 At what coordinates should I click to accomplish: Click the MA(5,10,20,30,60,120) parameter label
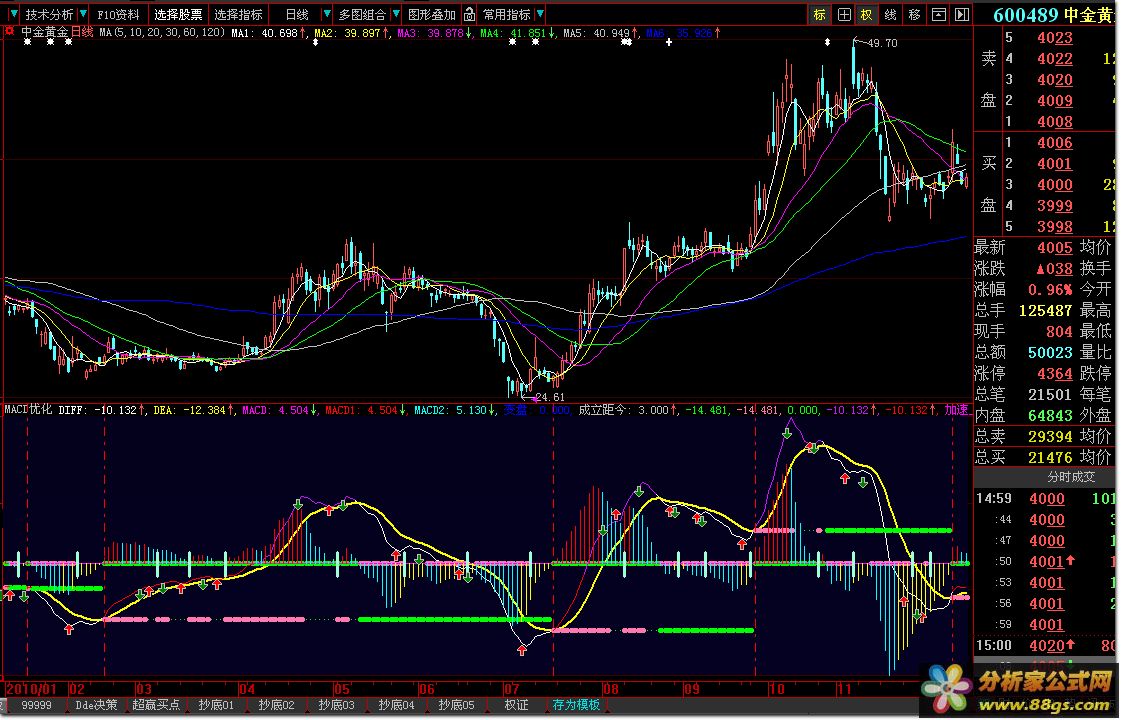click(x=163, y=32)
